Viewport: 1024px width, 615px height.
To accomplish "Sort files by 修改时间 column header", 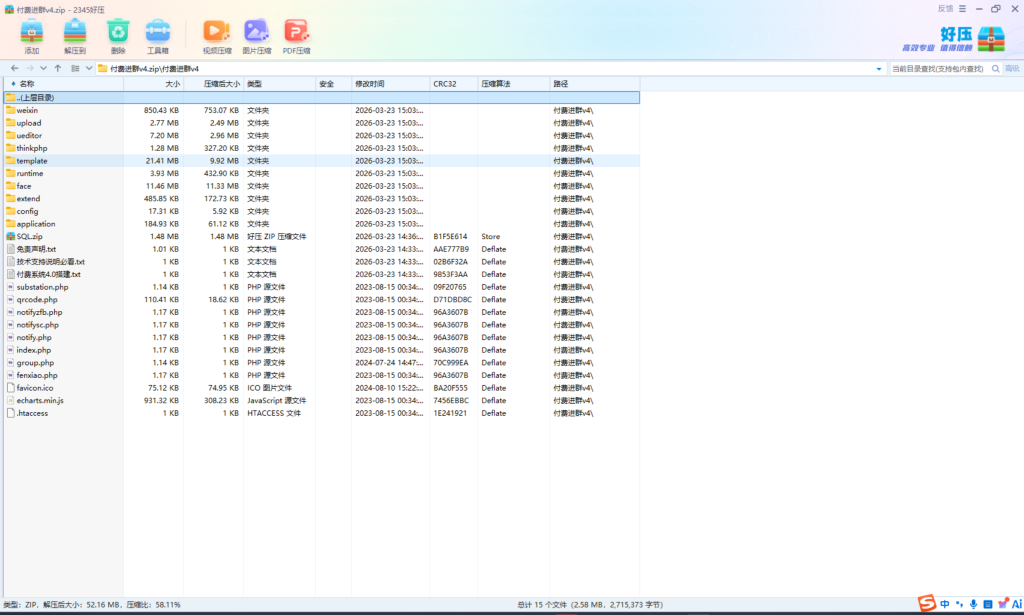I will pos(369,84).
